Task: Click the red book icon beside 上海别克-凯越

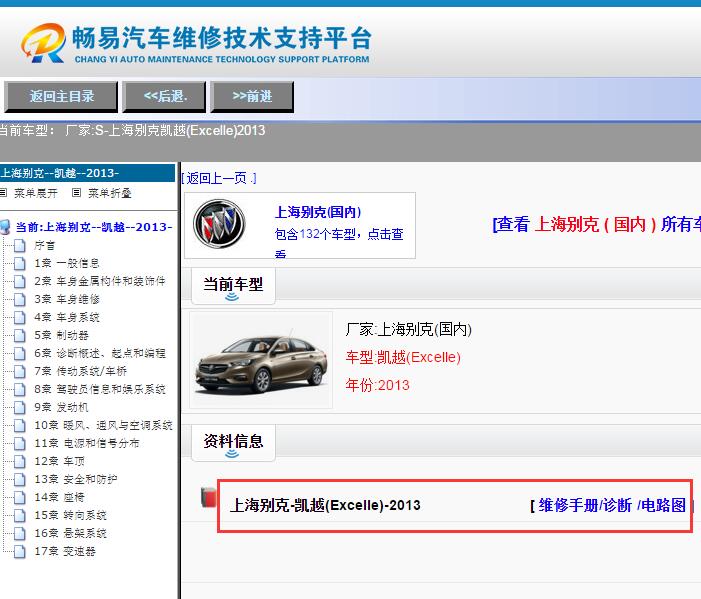Action: 208,497
